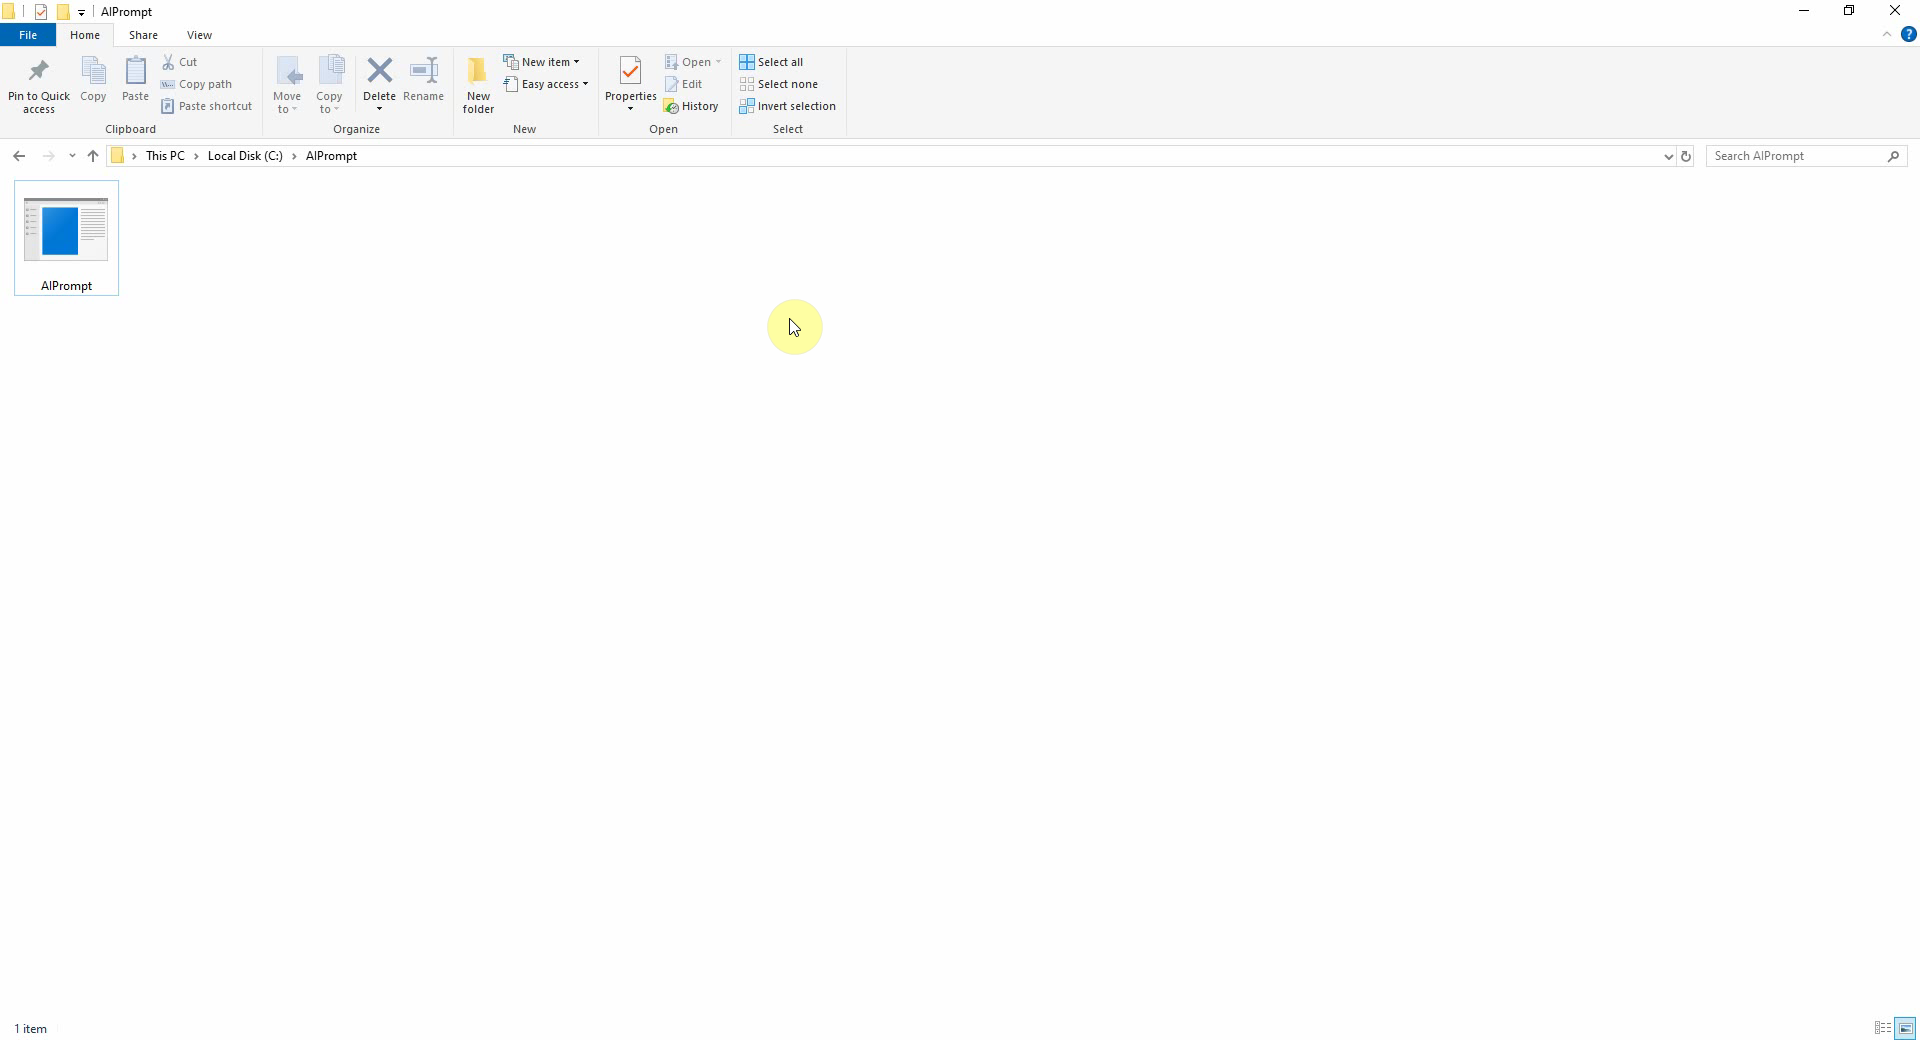Open the Properties icon in the ribbon
The height and width of the screenshot is (1040, 1920).
pos(630,72)
